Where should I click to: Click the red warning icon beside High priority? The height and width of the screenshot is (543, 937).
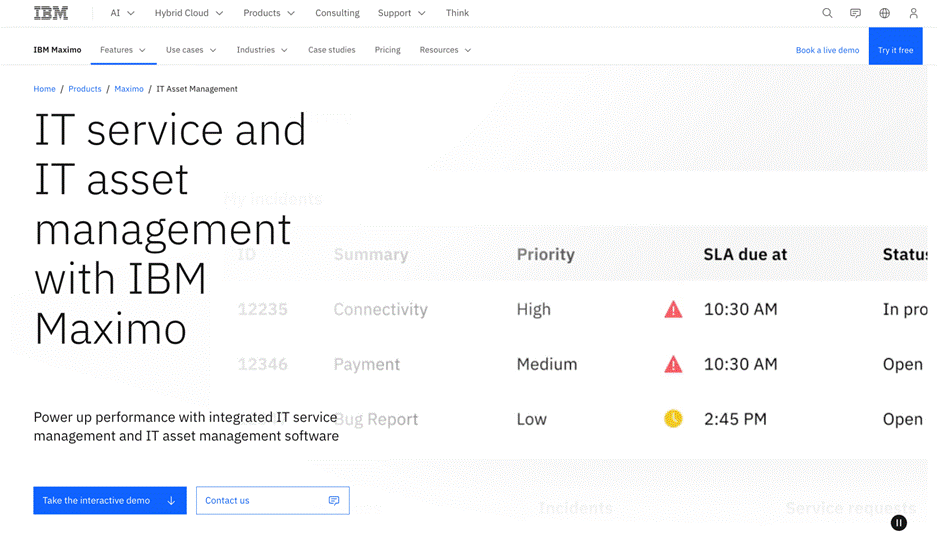673,310
